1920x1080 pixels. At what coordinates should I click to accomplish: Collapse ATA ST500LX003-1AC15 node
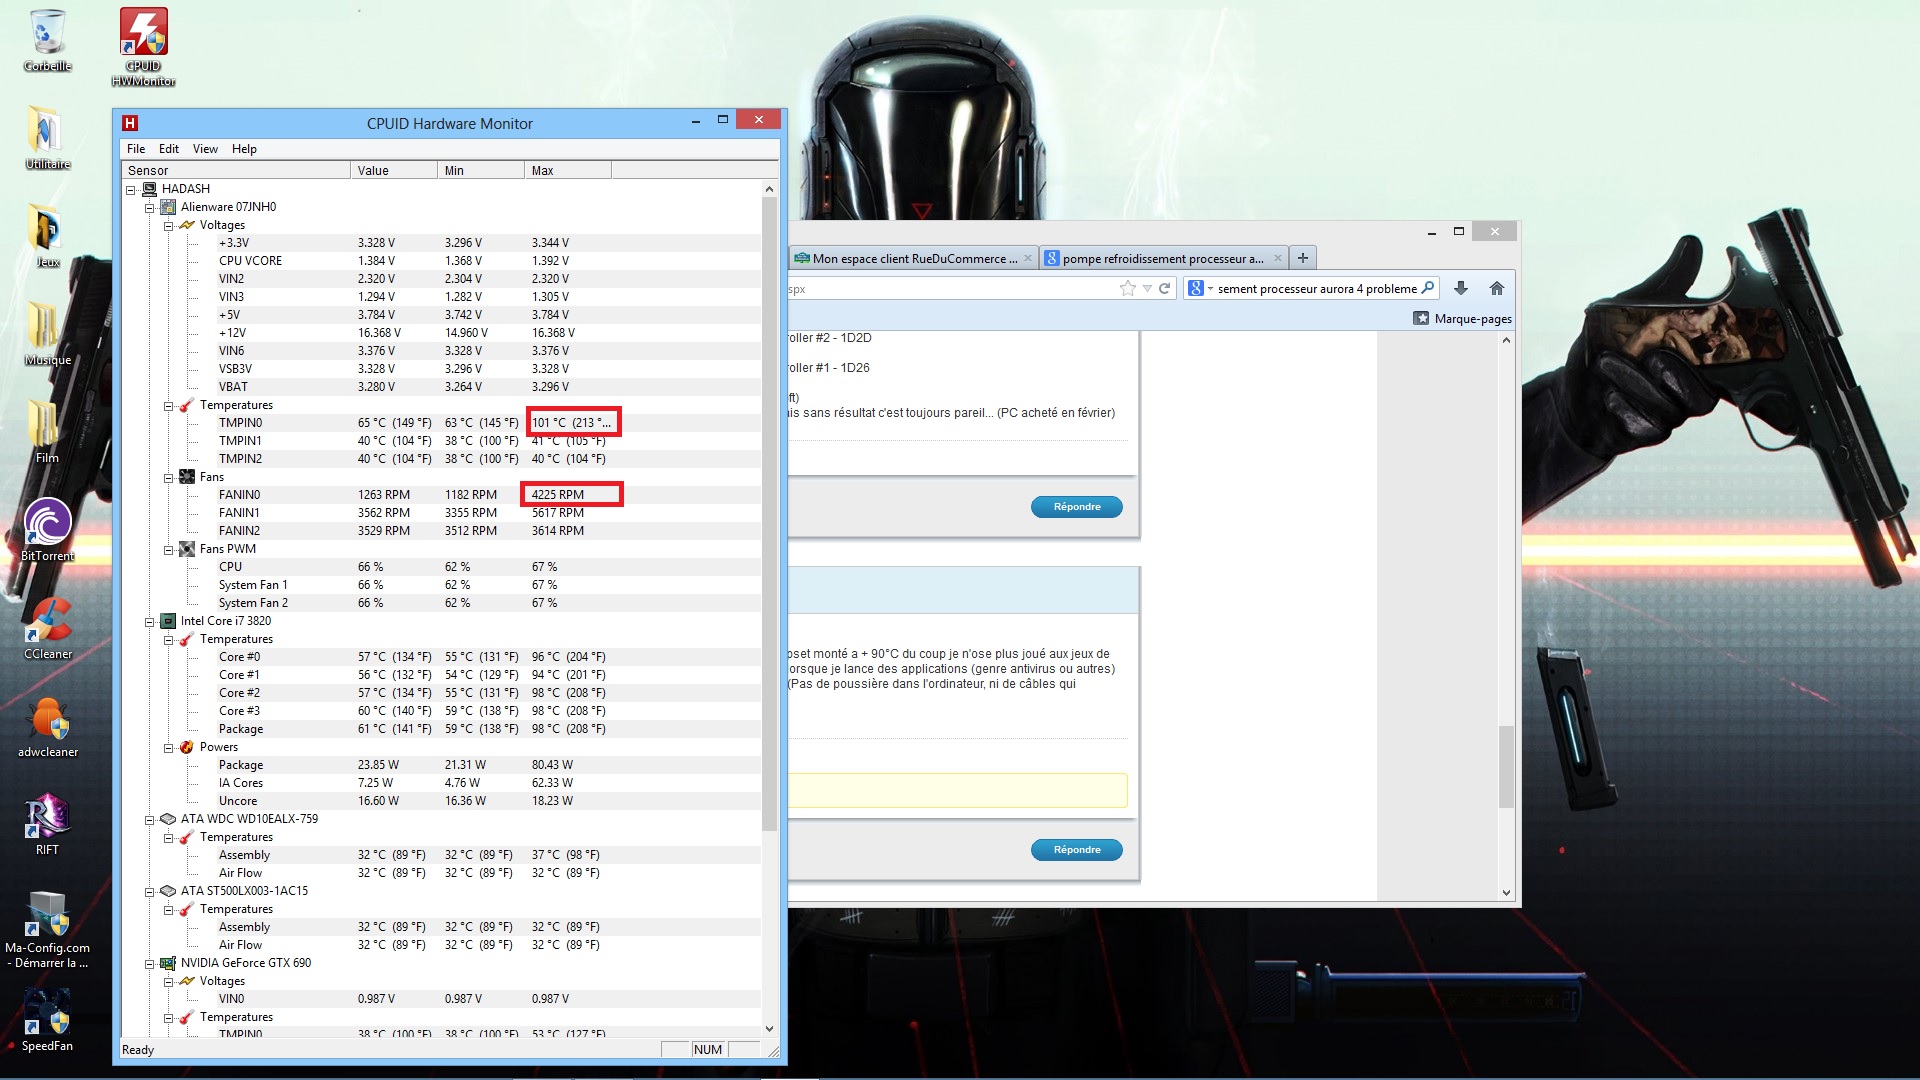coord(149,891)
